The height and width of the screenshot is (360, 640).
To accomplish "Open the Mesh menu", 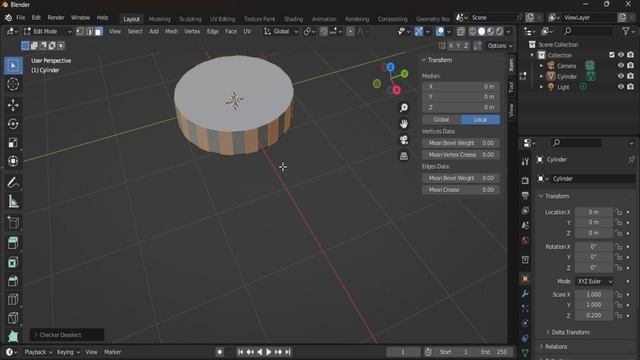I will tap(171, 31).
